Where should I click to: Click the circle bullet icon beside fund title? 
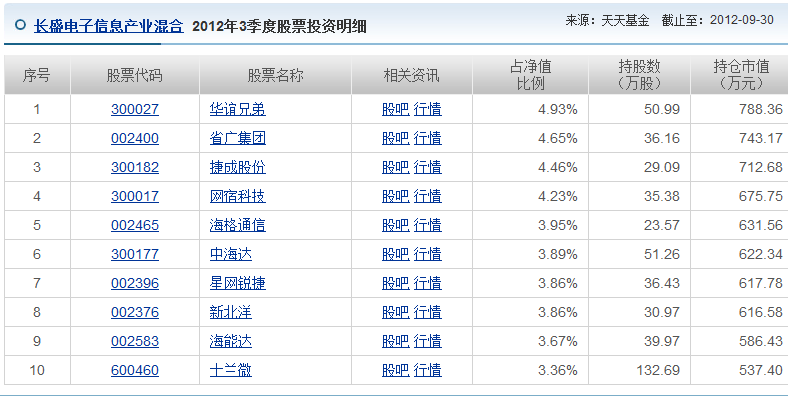[21, 25]
